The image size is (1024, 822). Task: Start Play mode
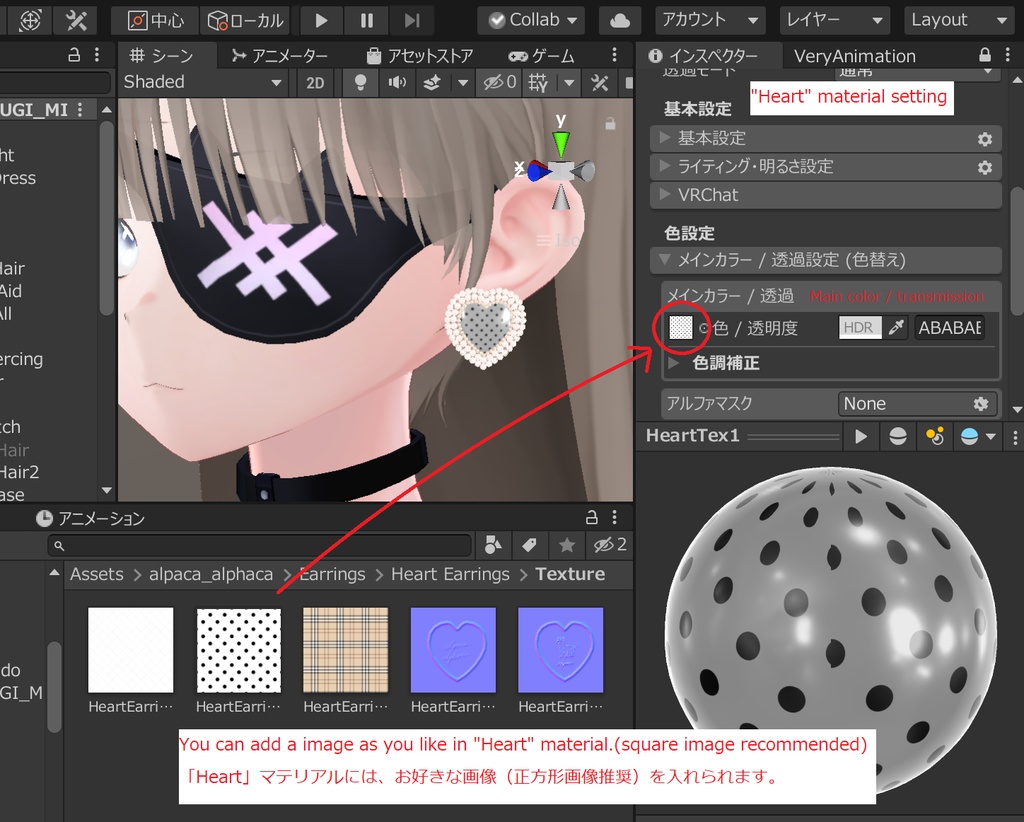click(321, 21)
